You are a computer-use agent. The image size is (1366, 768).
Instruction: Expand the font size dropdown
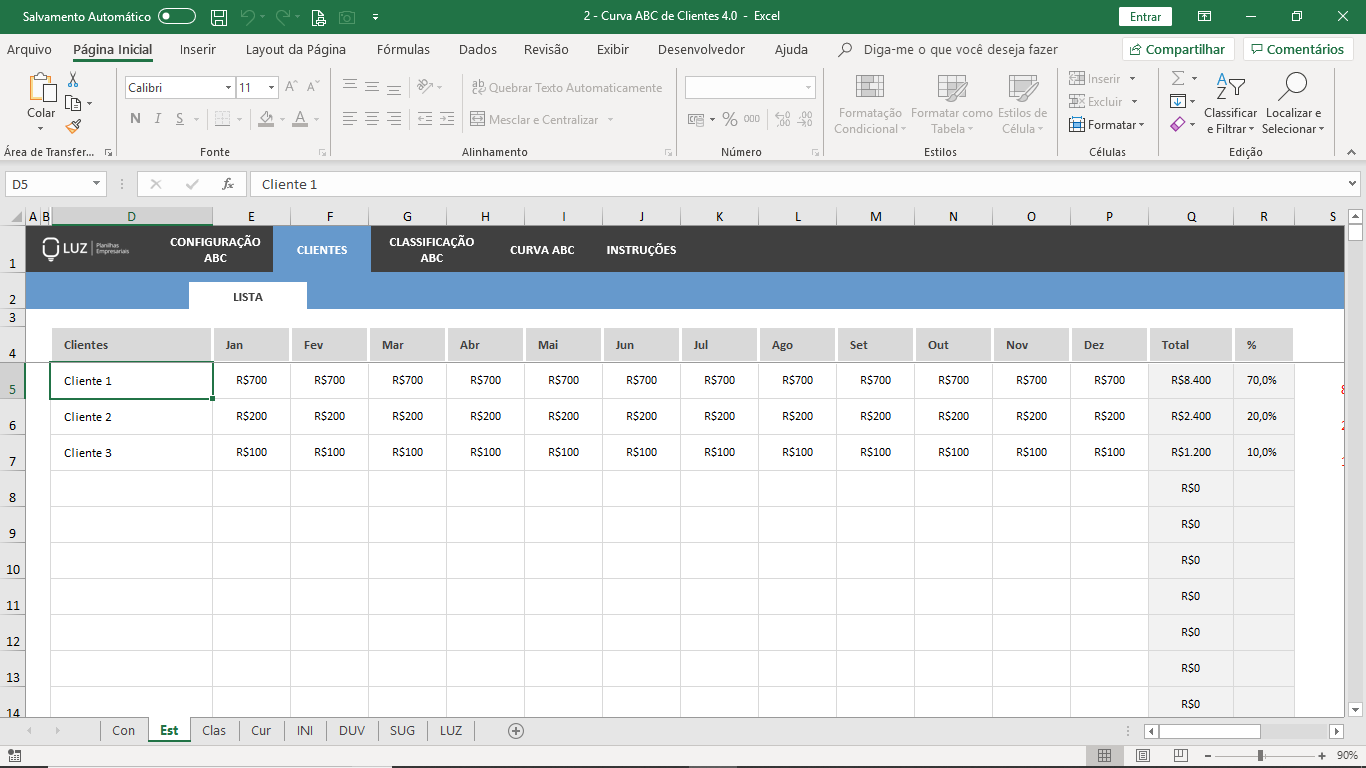coord(271,88)
